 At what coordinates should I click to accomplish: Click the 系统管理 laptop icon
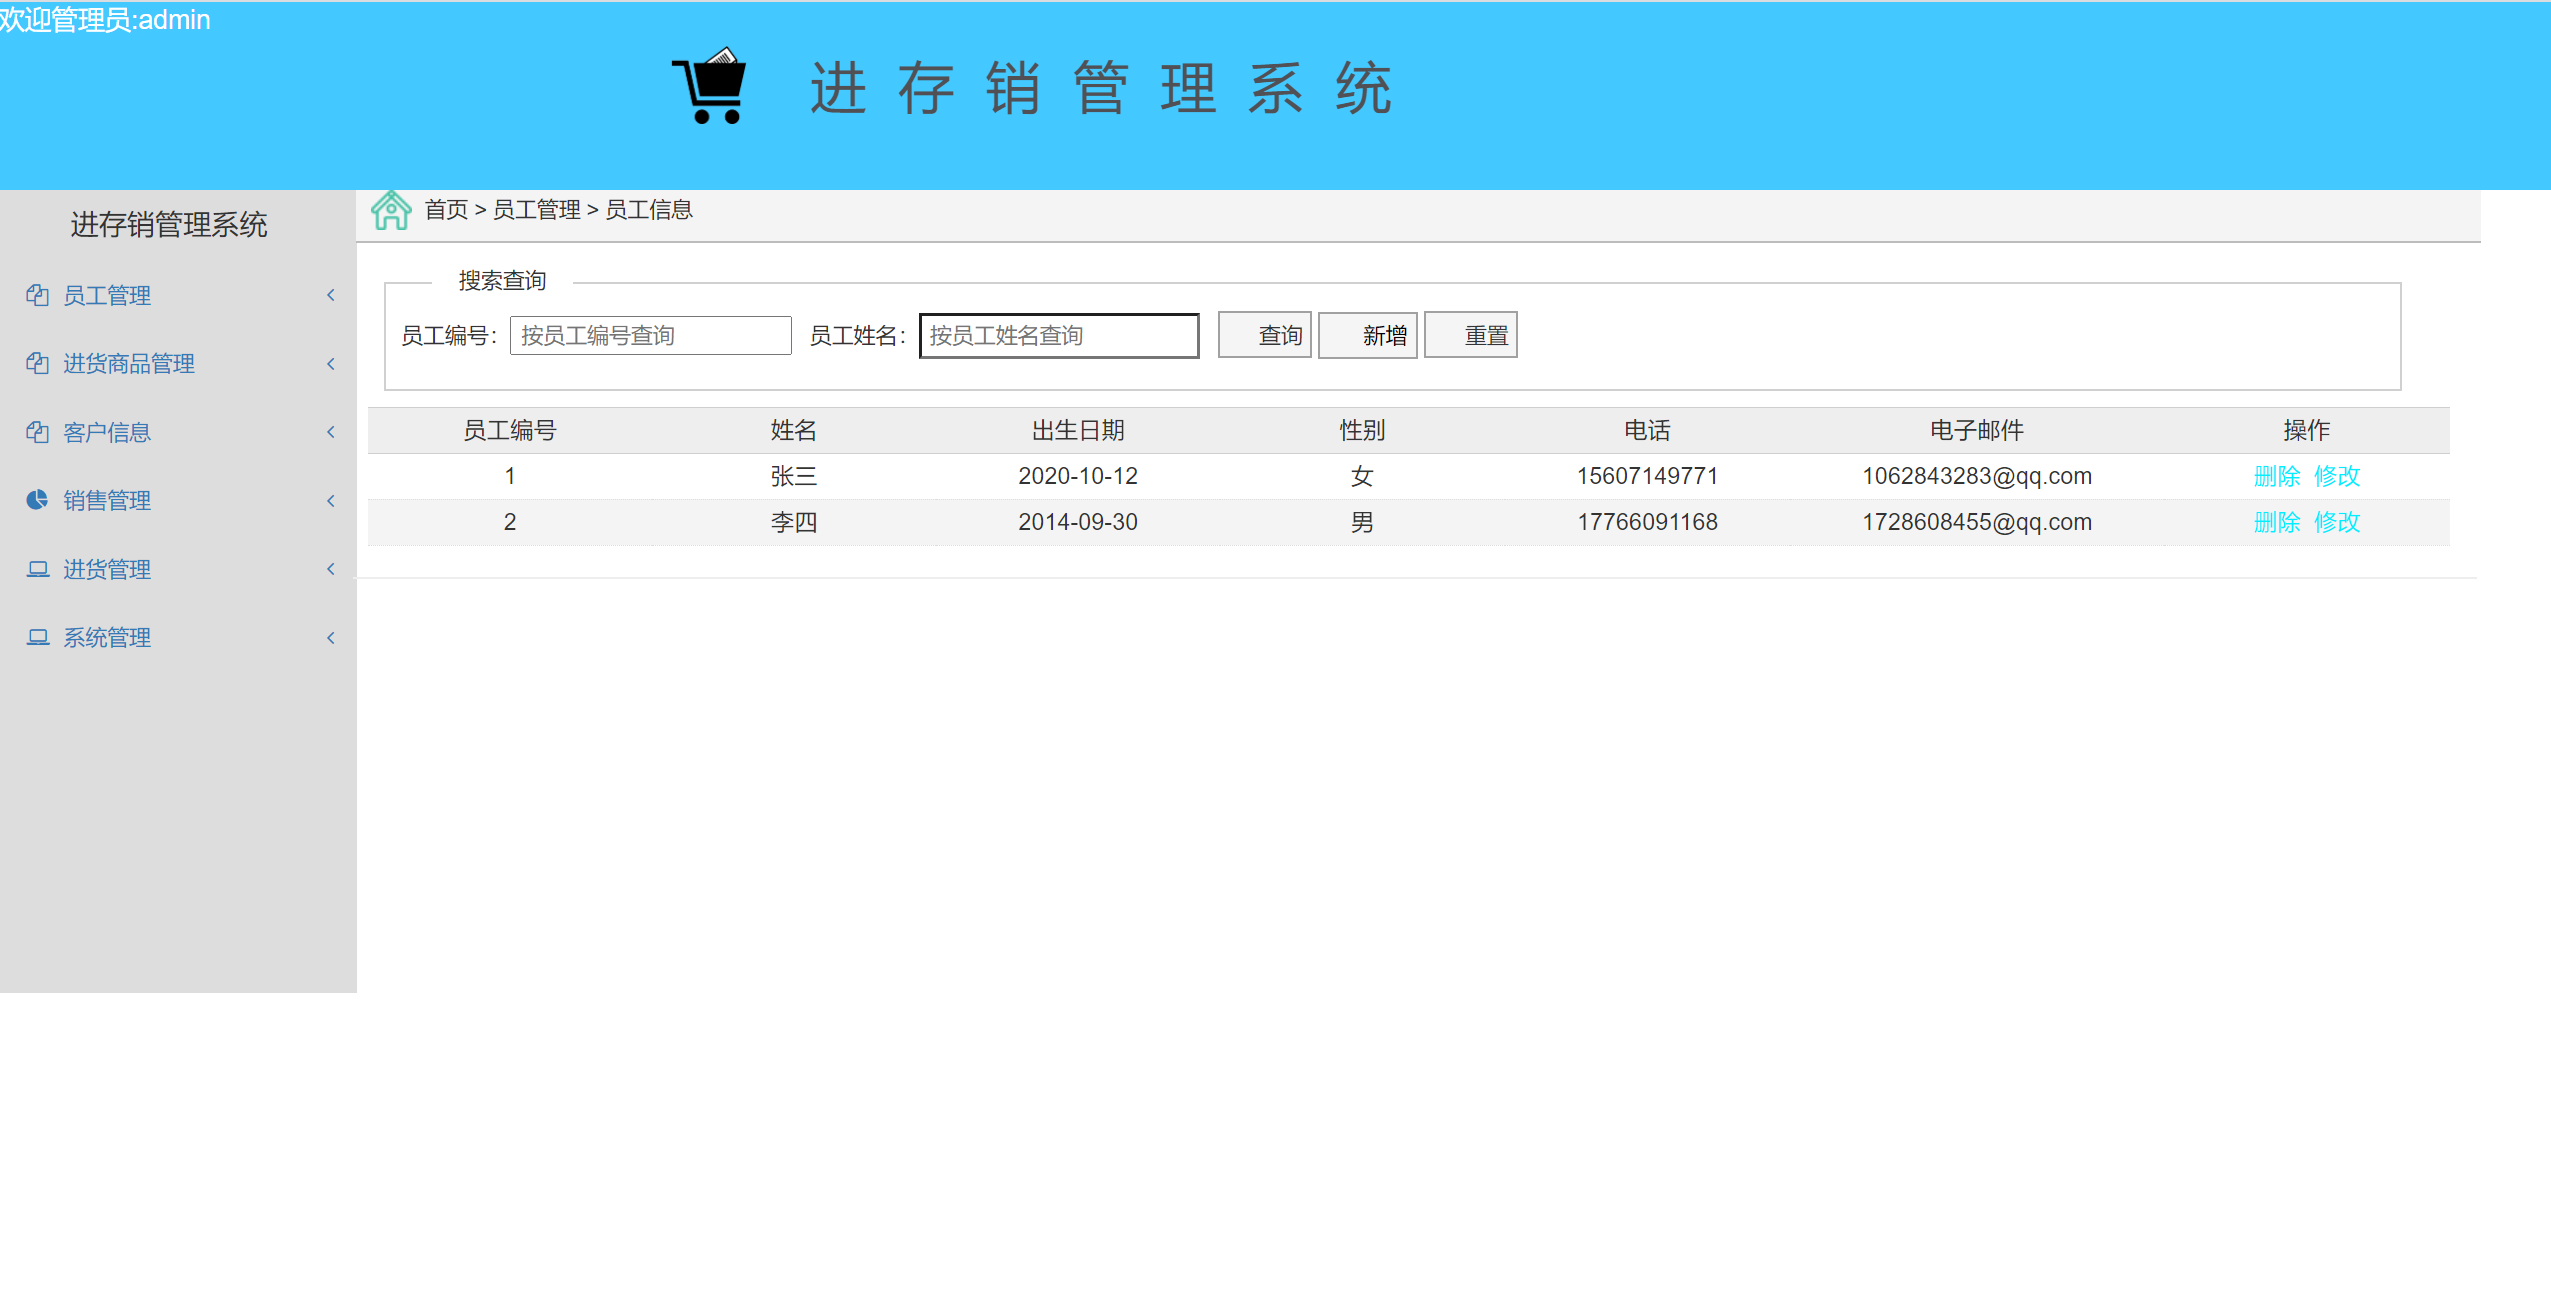[37, 637]
